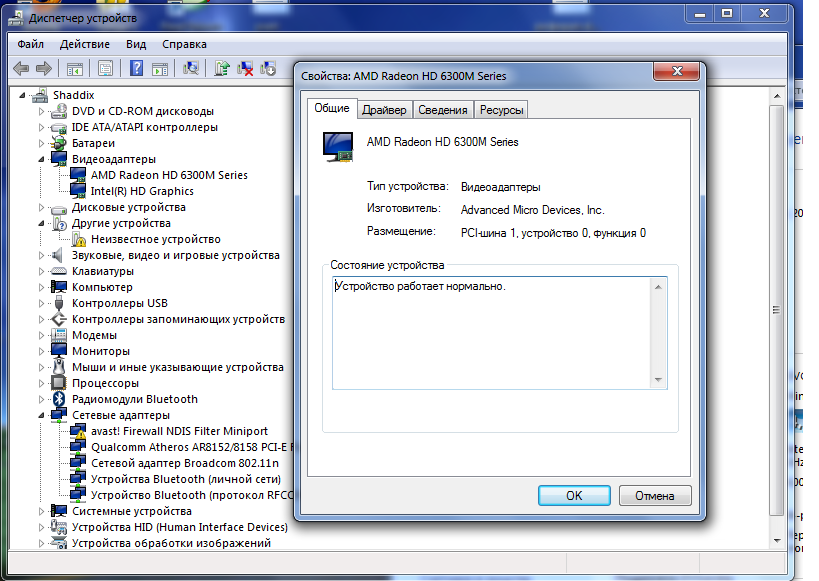Click the Update Driver toolbar icon

222,68
